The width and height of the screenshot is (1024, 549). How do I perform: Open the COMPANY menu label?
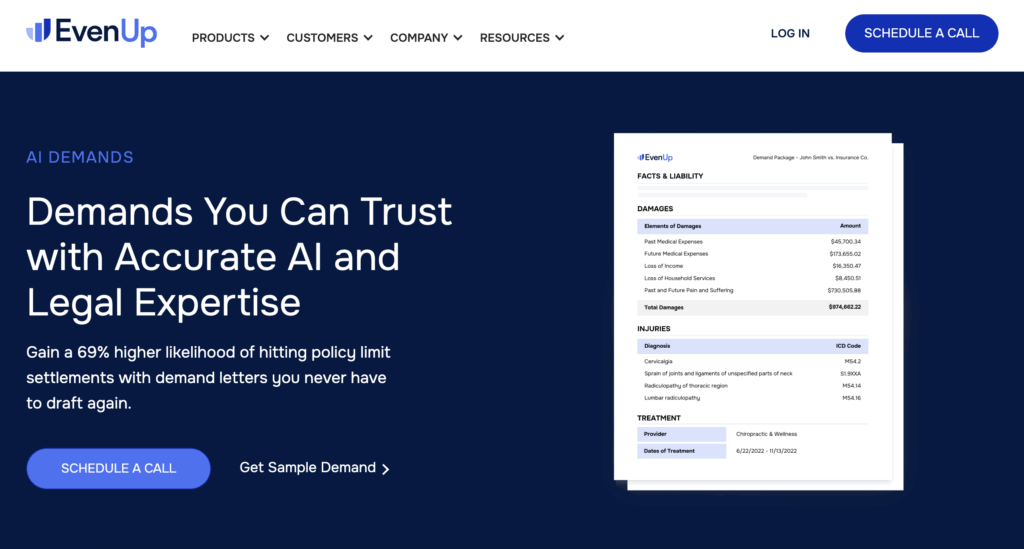point(419,38)
